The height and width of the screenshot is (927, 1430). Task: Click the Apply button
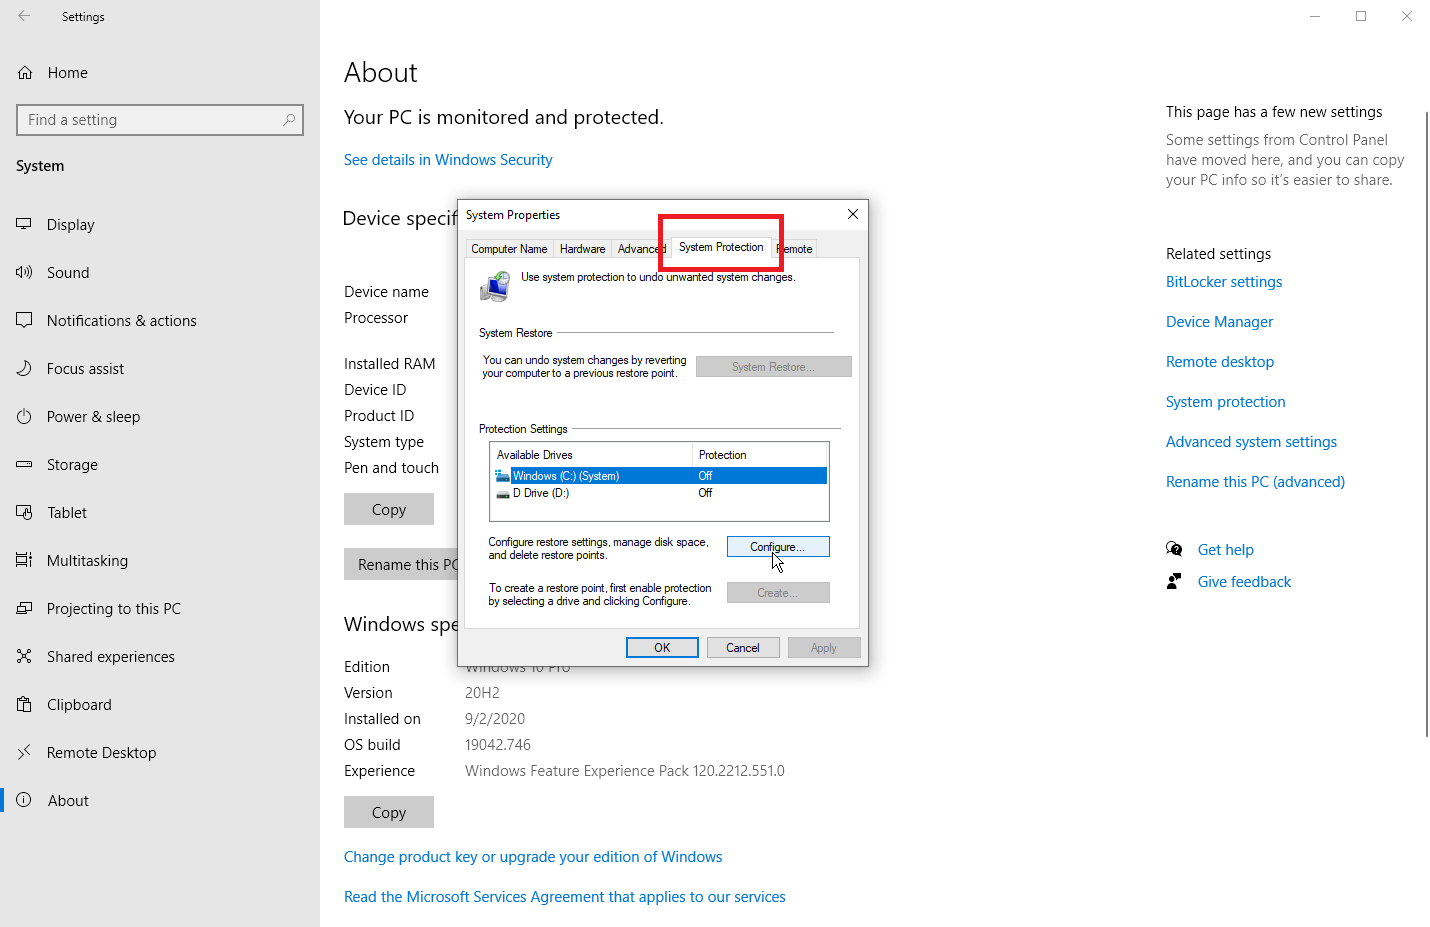824,648
